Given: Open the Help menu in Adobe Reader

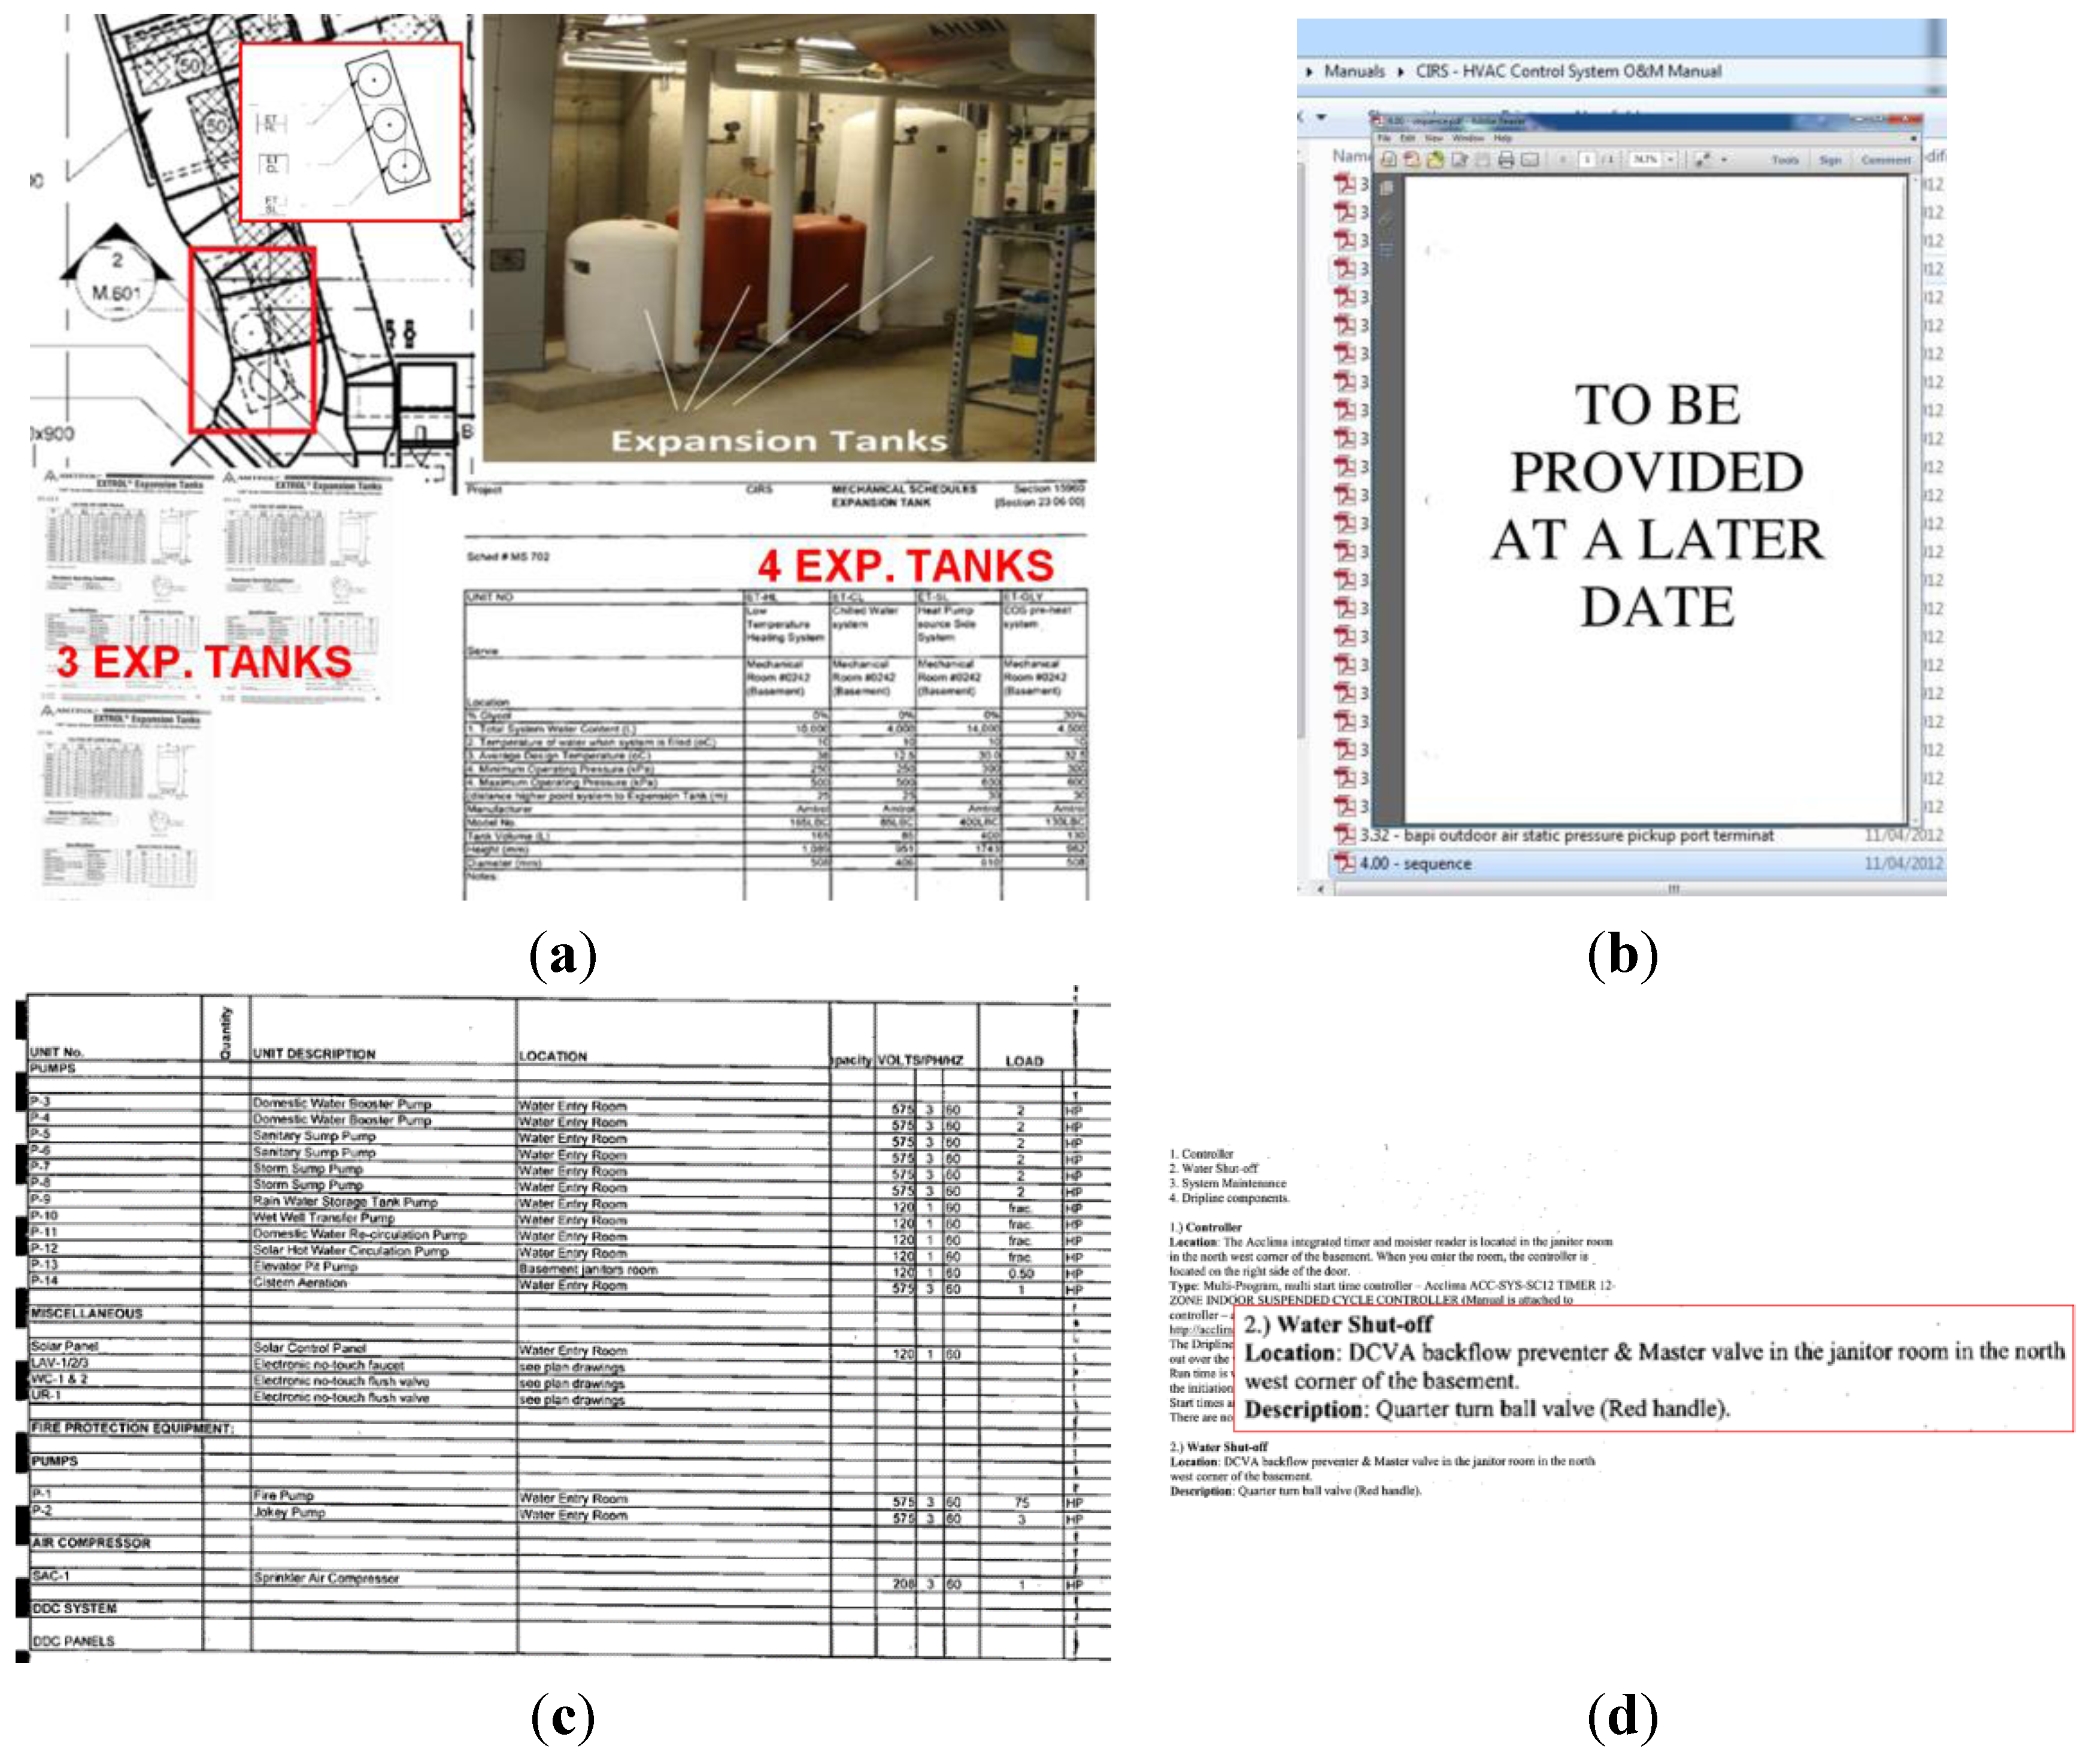Looking at the screenshot, I should [x=1503, y=138].
